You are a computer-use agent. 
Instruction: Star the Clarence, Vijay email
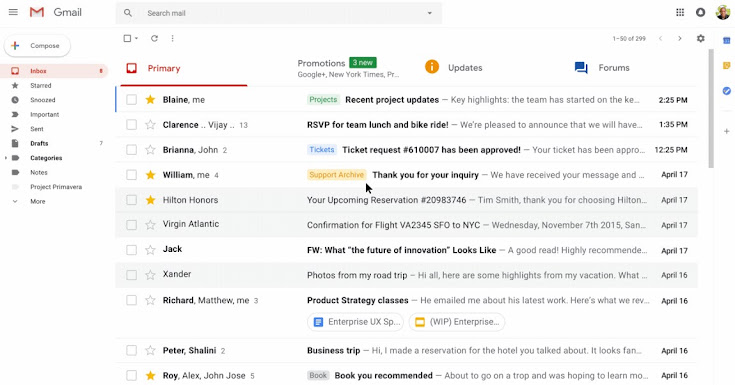[x=150, y=125]
